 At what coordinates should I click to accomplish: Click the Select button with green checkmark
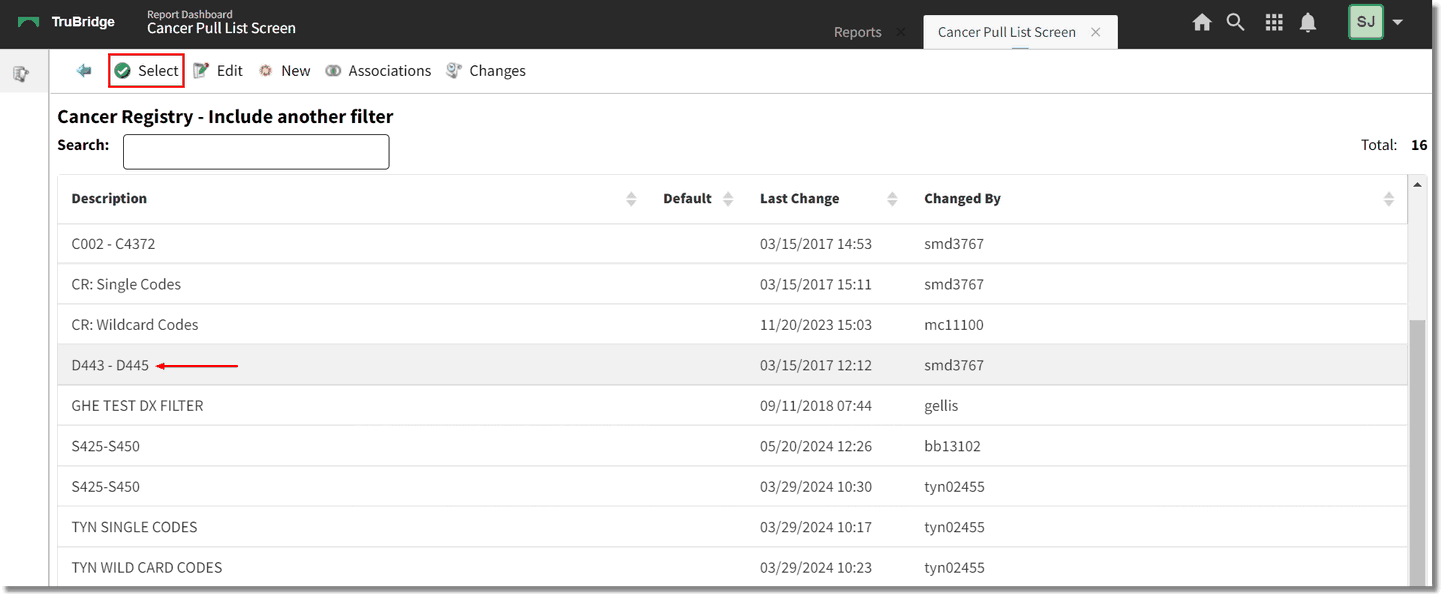[x=146, y=71]
